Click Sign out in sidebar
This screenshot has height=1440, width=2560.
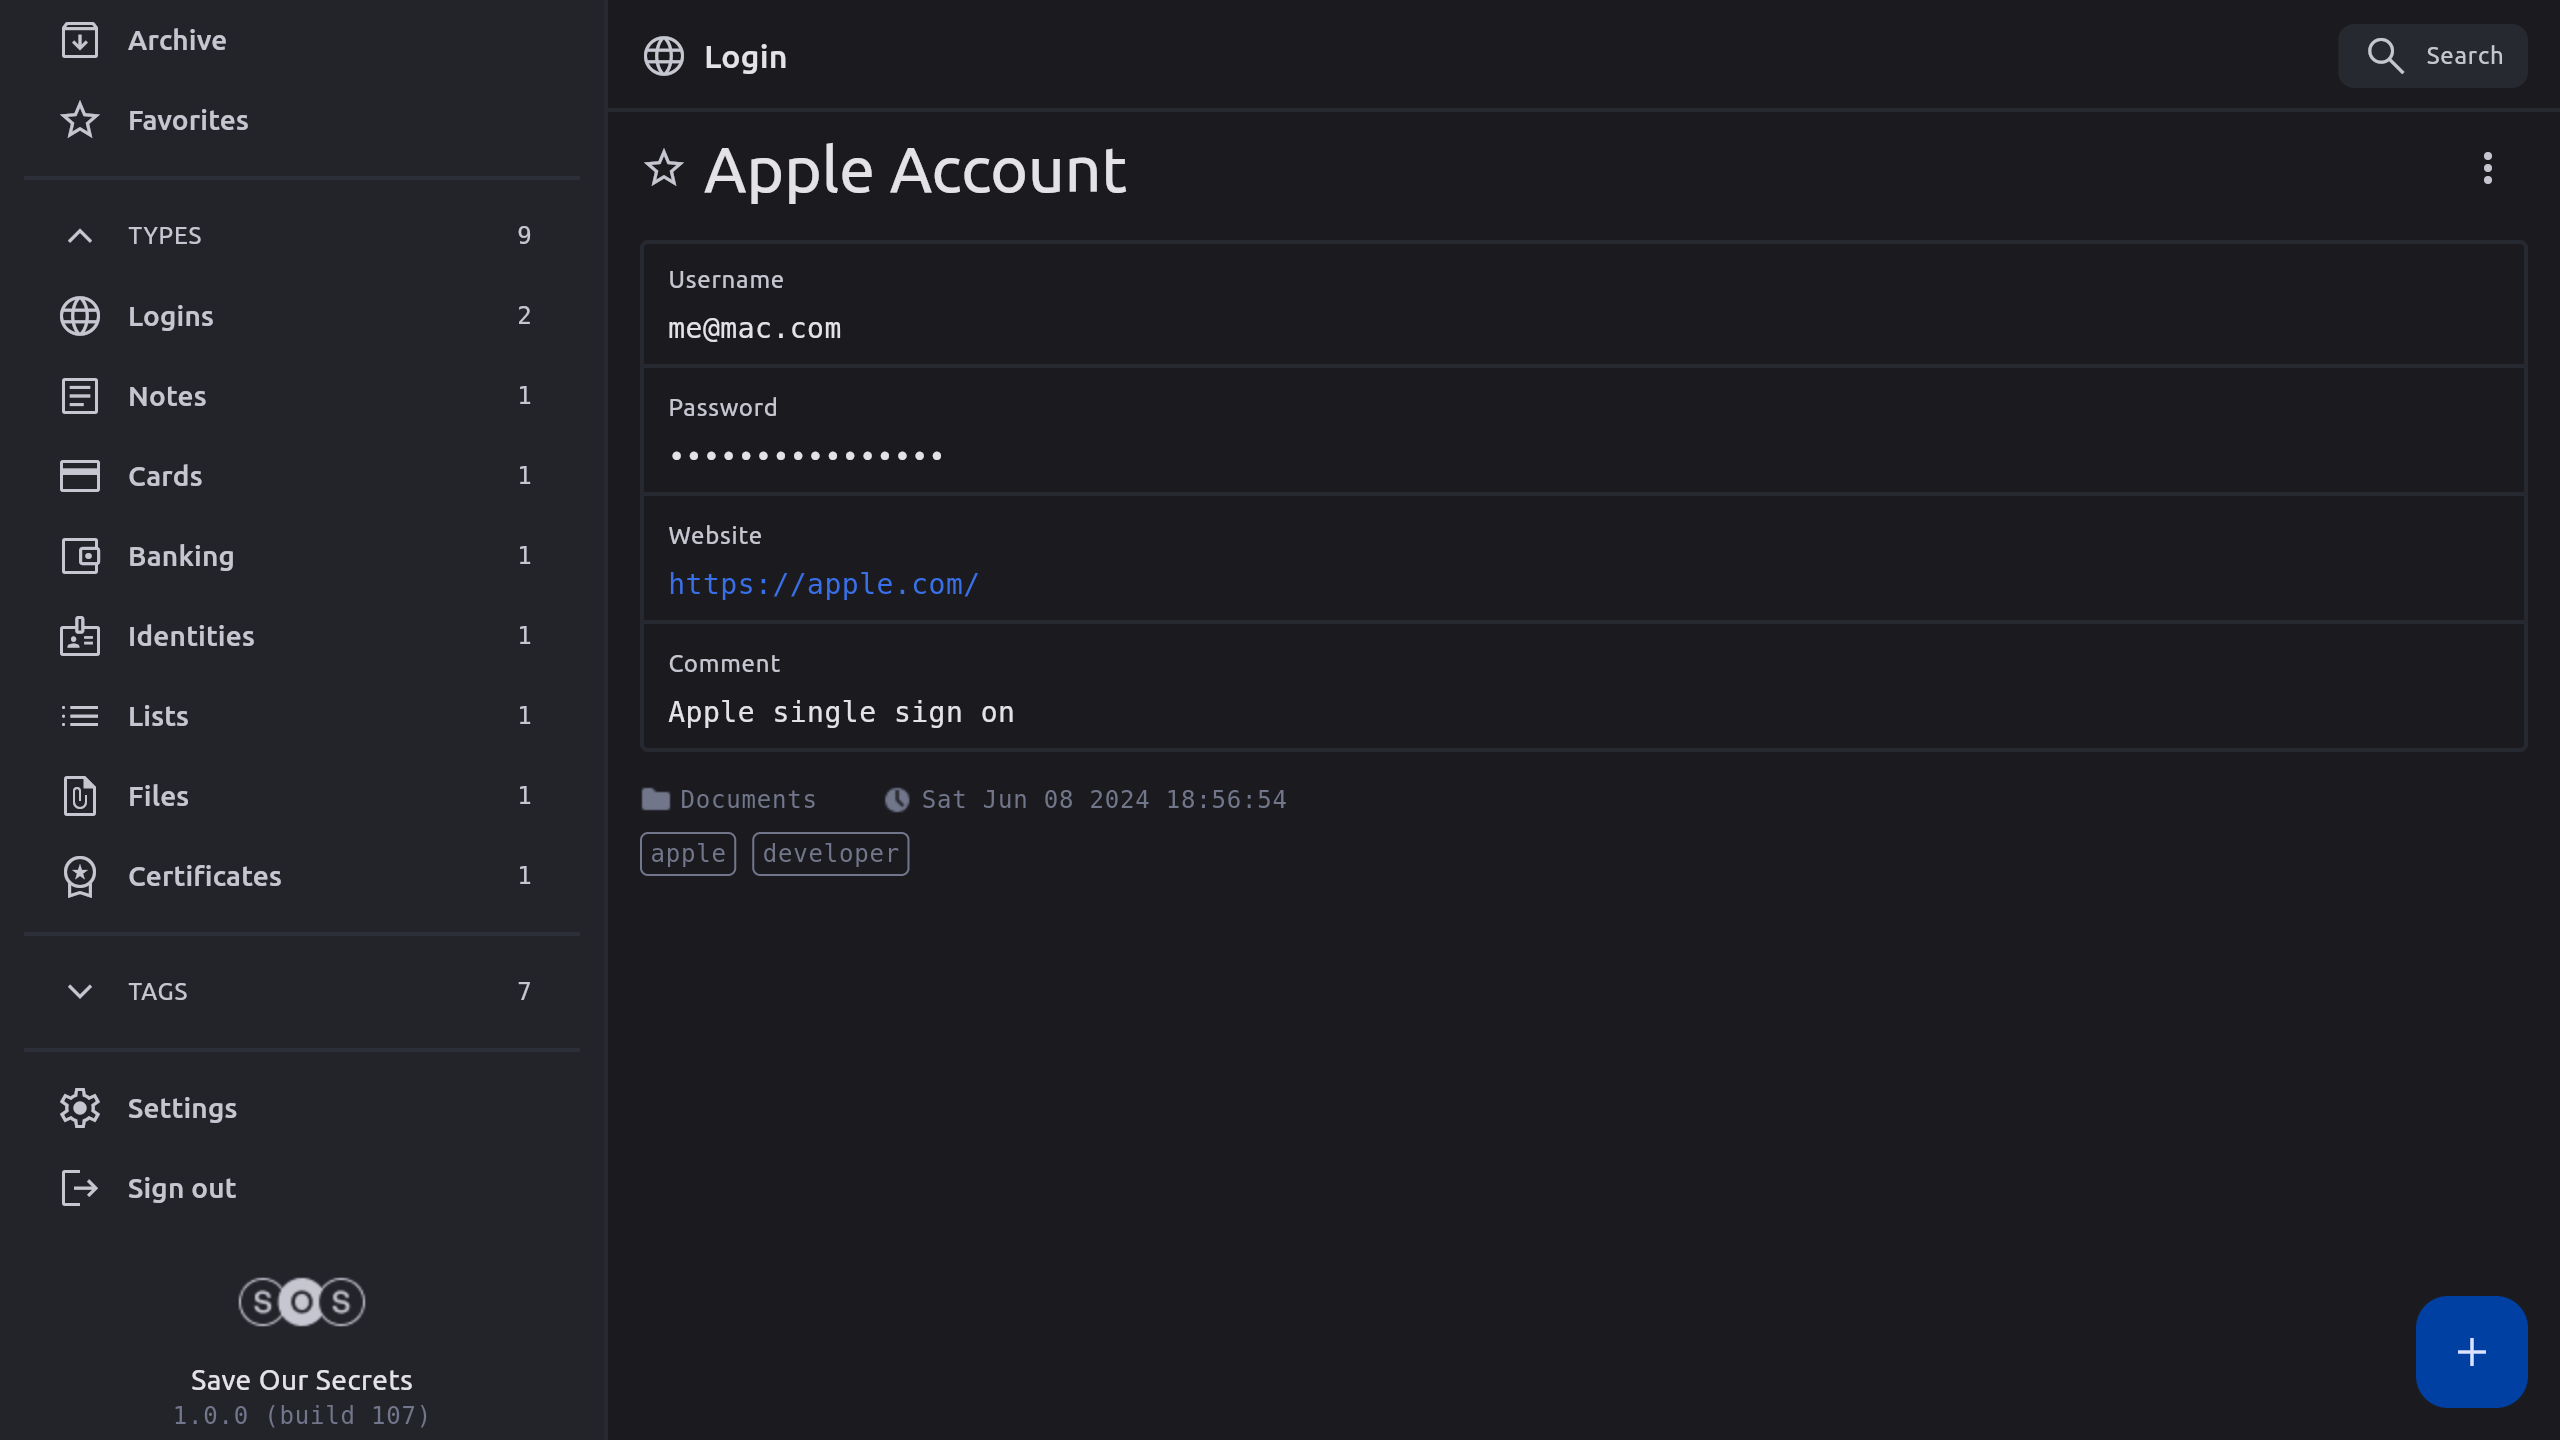(181, 1188)
